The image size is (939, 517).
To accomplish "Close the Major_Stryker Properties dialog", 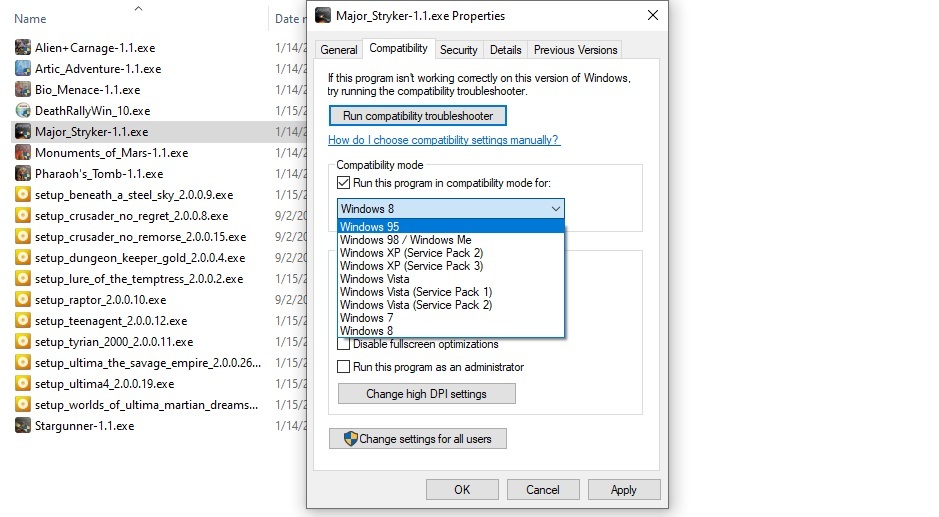I will pos(653,15).
